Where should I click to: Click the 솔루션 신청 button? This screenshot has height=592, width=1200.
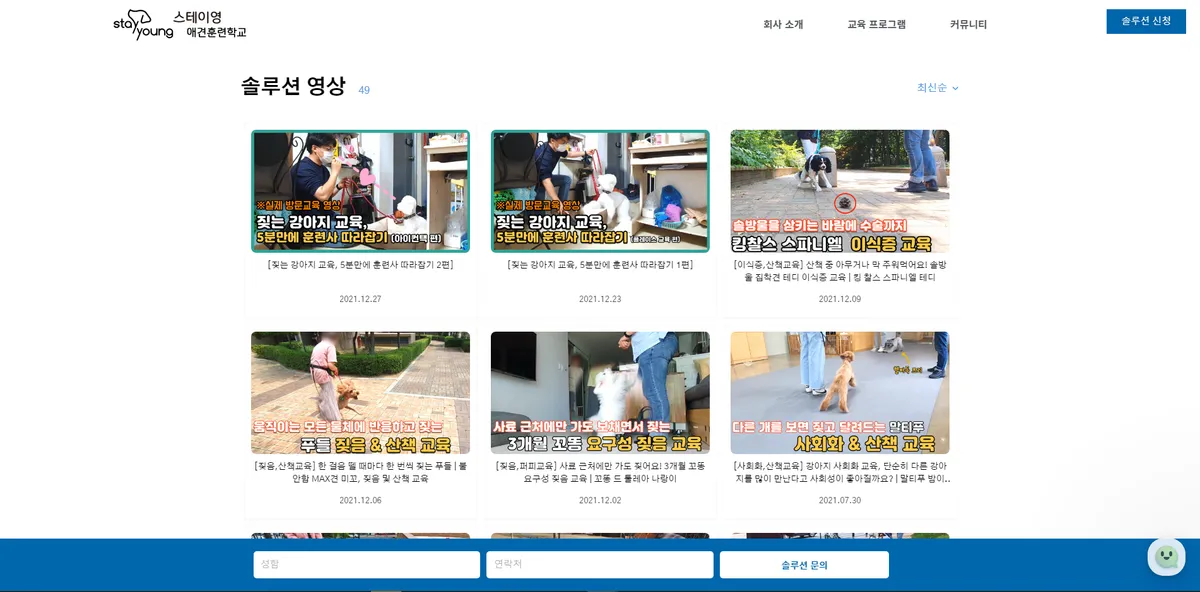1146,21
